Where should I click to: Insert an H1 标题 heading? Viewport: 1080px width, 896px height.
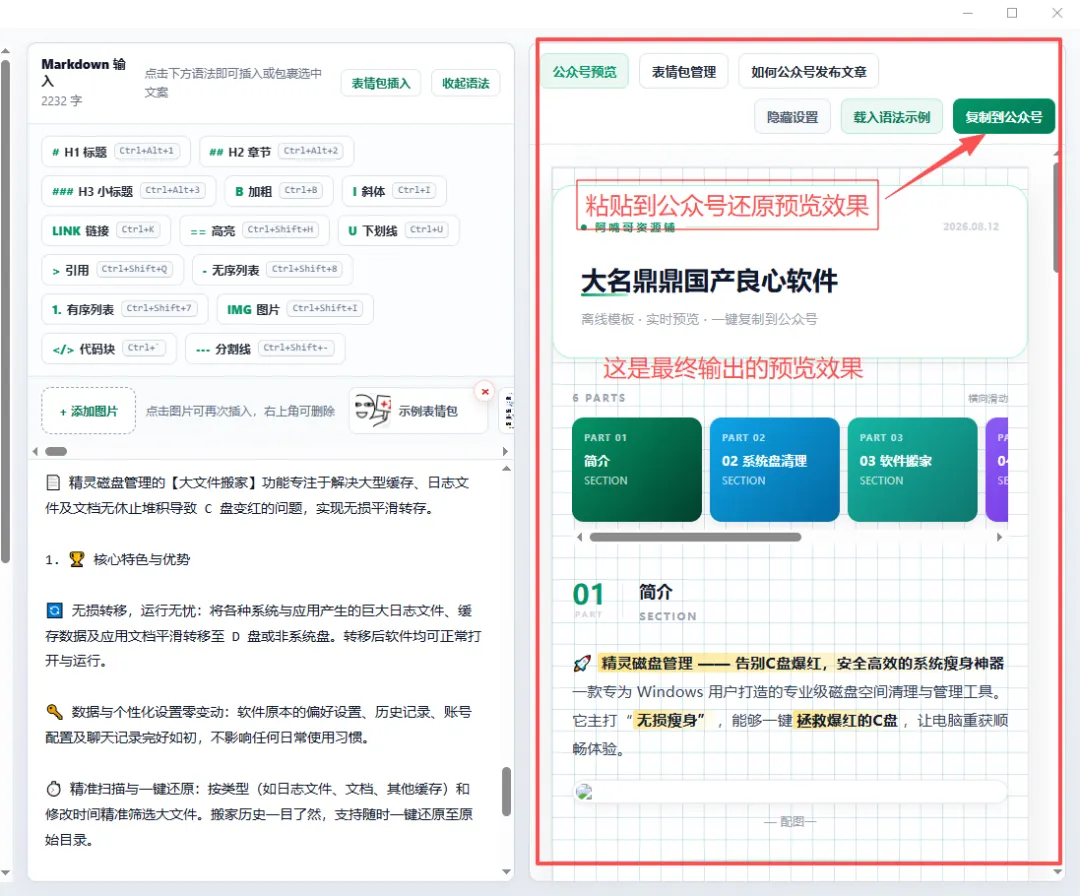tap(115, 152)
